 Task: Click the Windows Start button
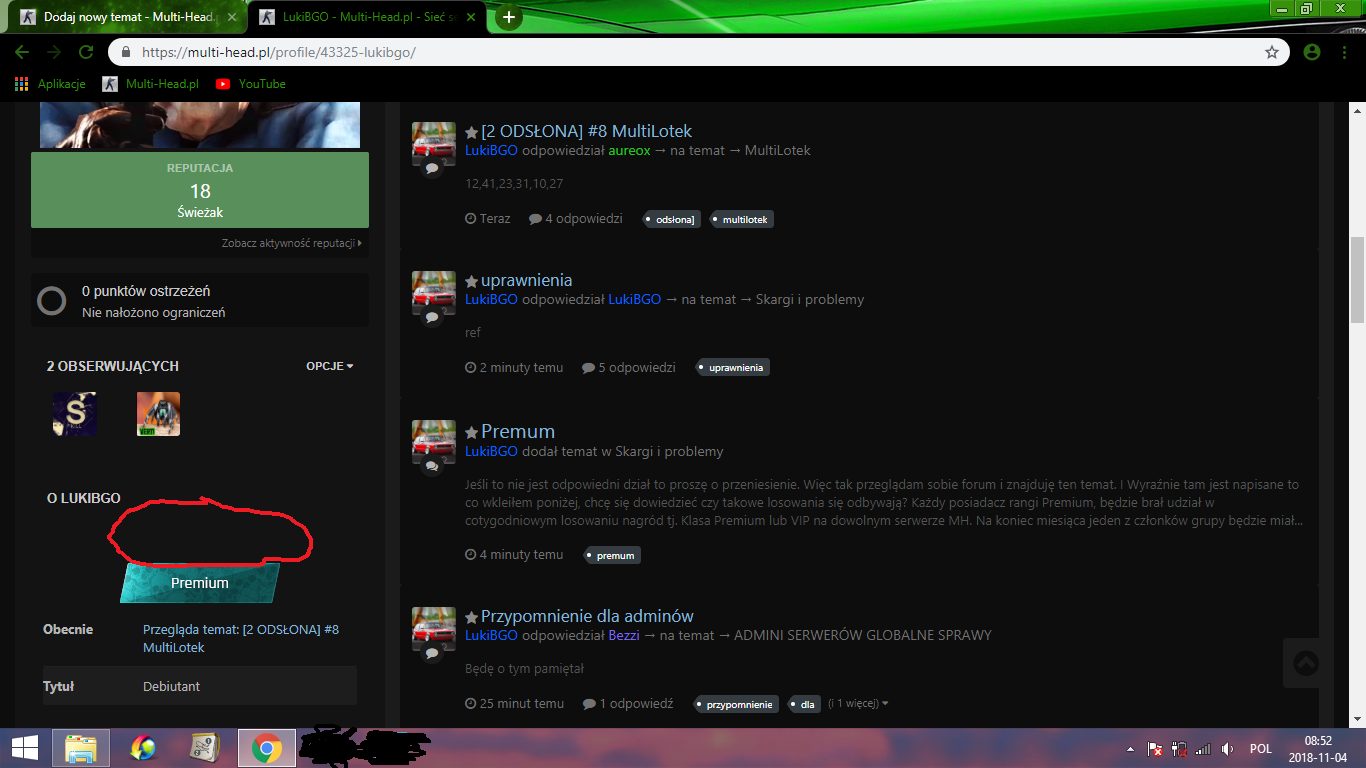(x=24, y=748)
